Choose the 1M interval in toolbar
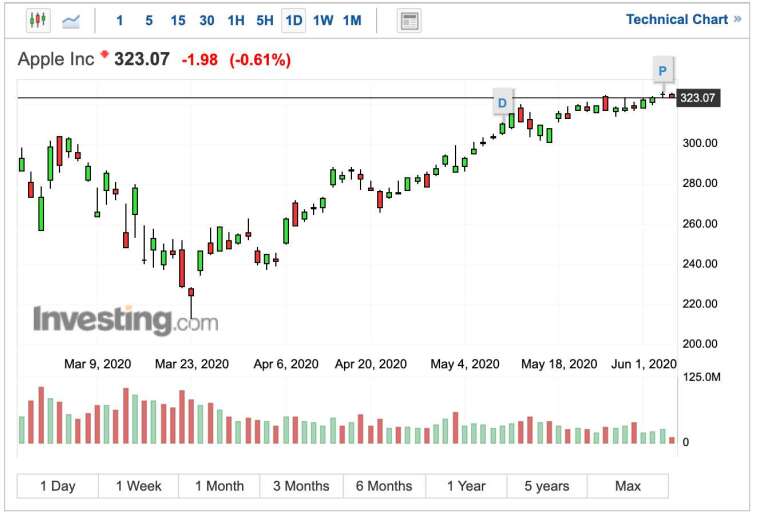760x517 pixels. coord(352,20)
